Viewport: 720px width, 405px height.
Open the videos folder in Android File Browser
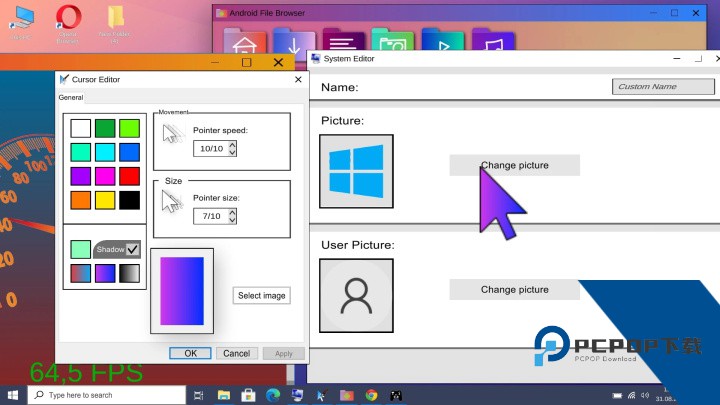[x=443, y=40]
